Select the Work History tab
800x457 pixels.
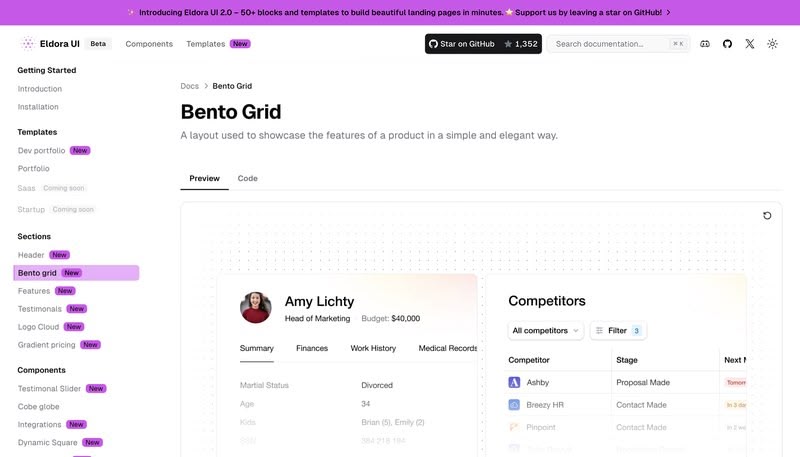[x=373, y=348]
